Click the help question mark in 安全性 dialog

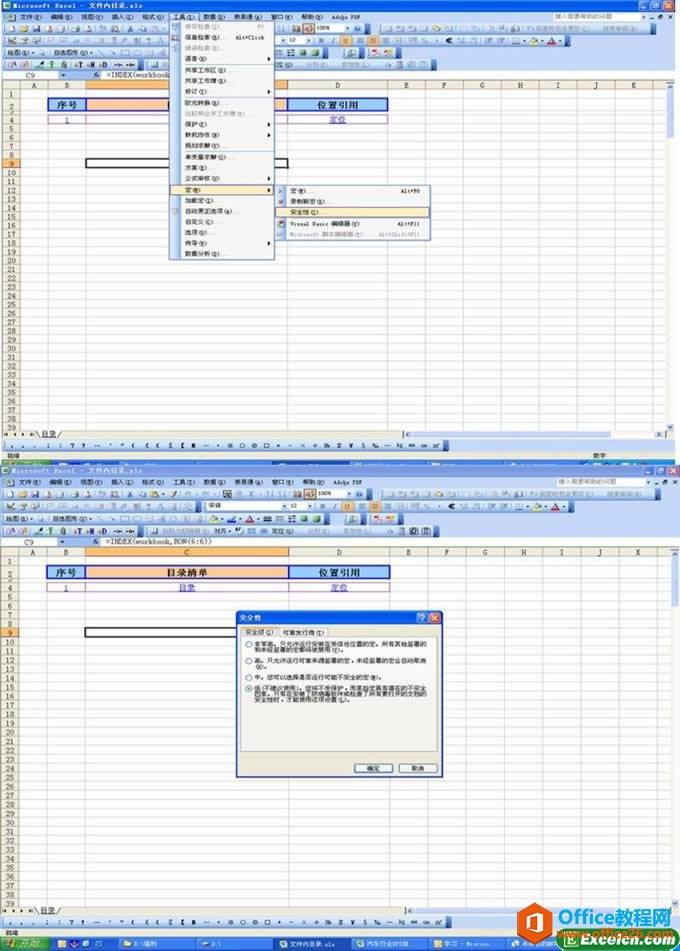[421, 619]
